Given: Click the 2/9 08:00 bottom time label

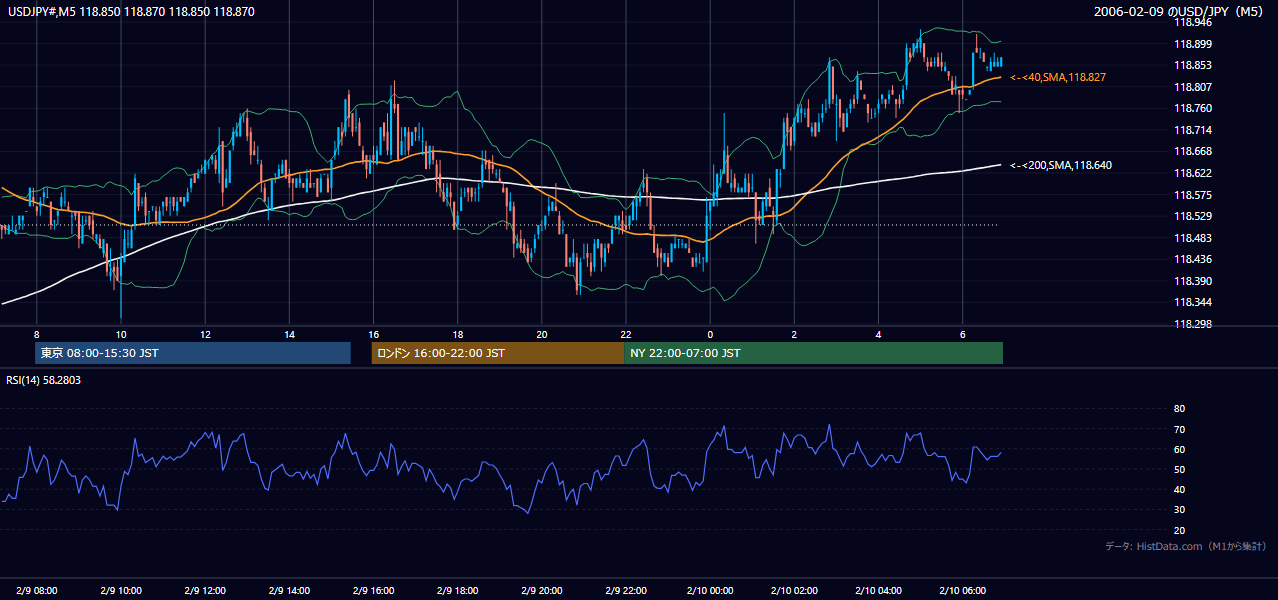Looking at the screenshot, I should [x=36, y=590].
